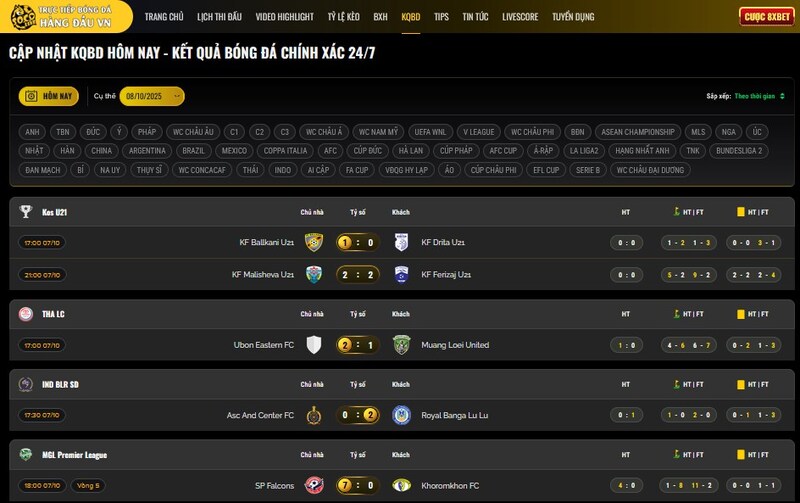This screenshot has width=800, height=503.
Task: Select the V League filter chip
Action: (479, 132)
